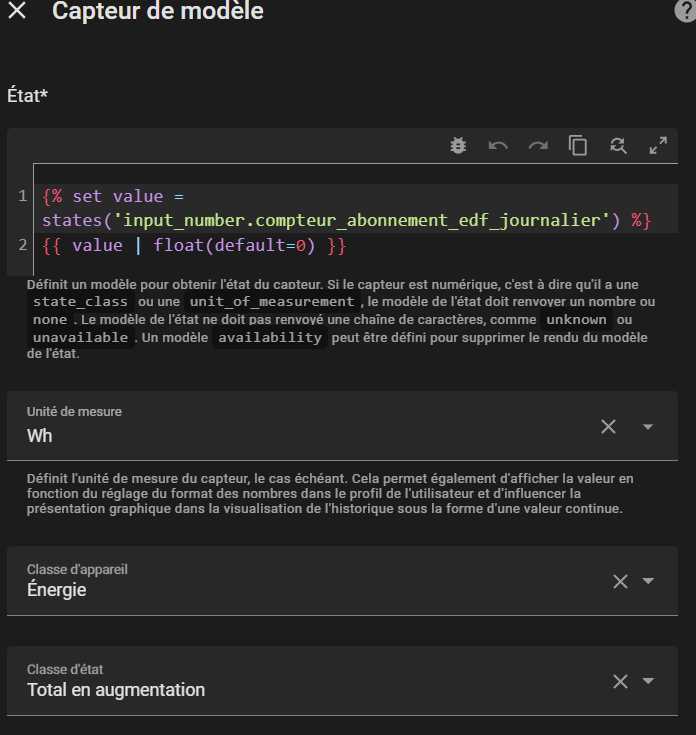Image resolution: width=696 pixels, height=735 pixels.
Task: Clear the Wh unit of measure value
Action: click(608, 427)
